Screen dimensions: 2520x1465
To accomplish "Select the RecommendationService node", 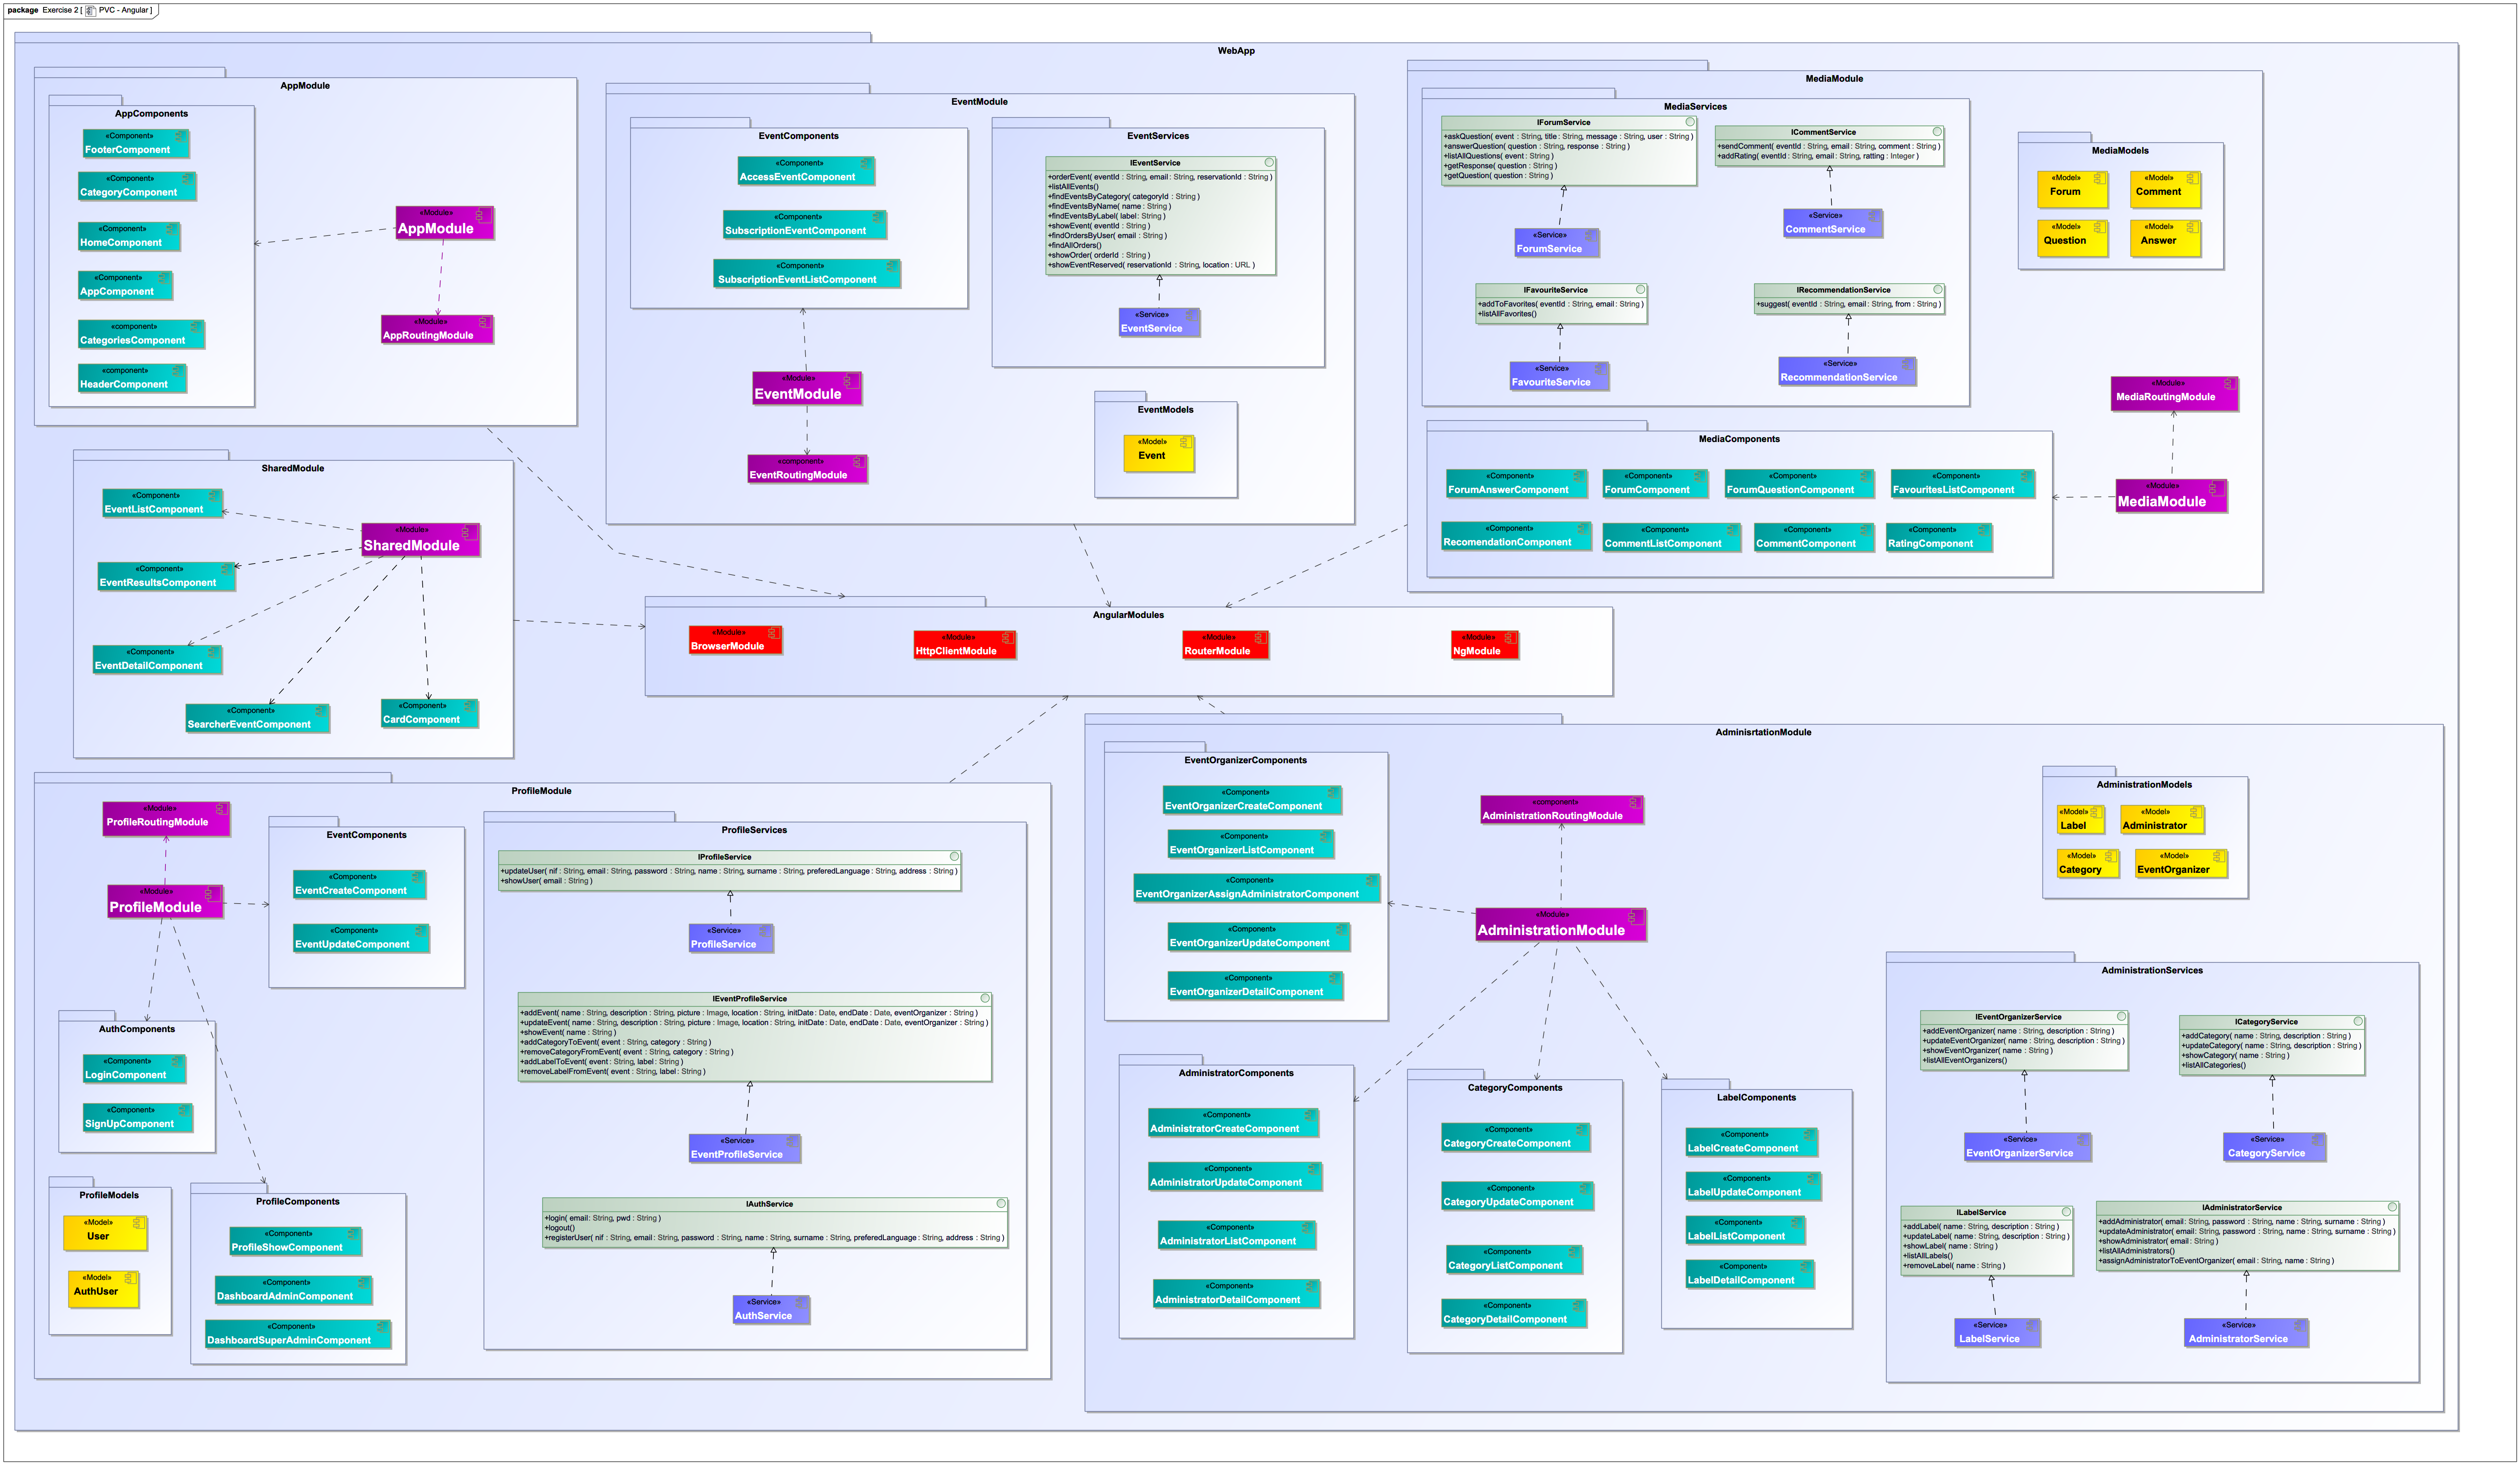I will (x=1847, y=371).
